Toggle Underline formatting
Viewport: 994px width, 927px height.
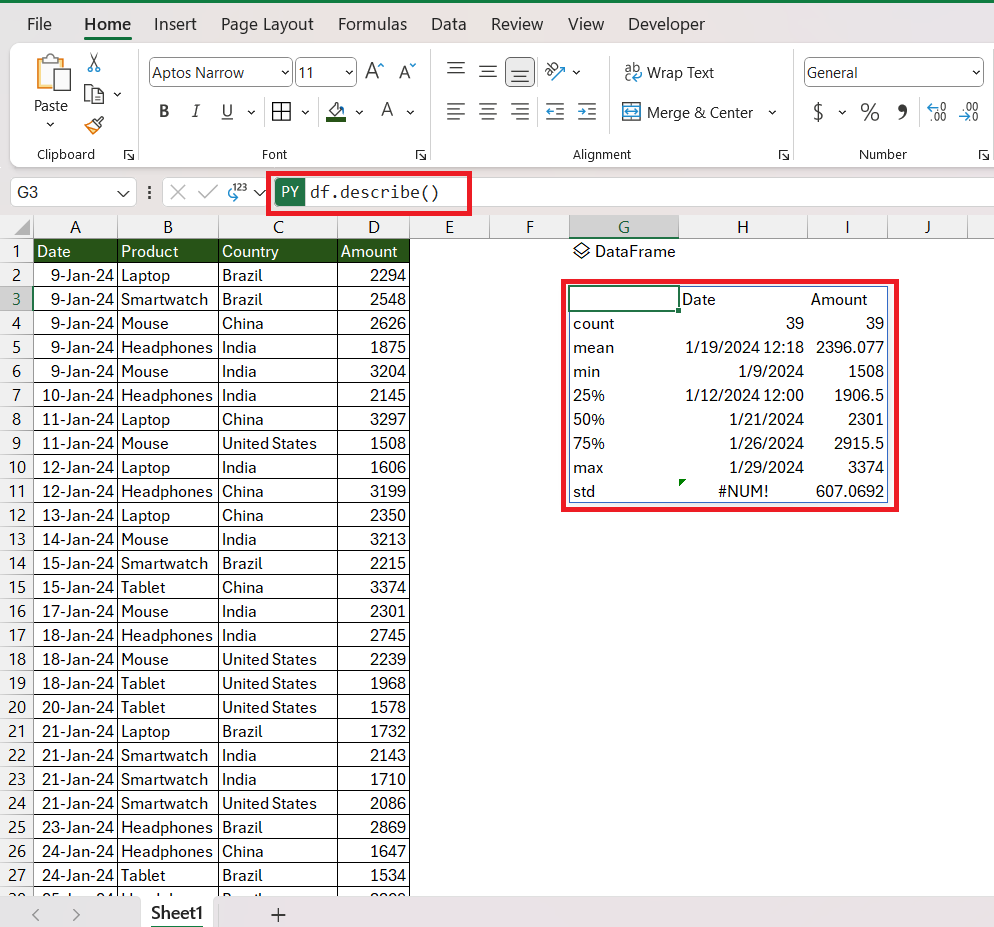click(x=227, y=112)
